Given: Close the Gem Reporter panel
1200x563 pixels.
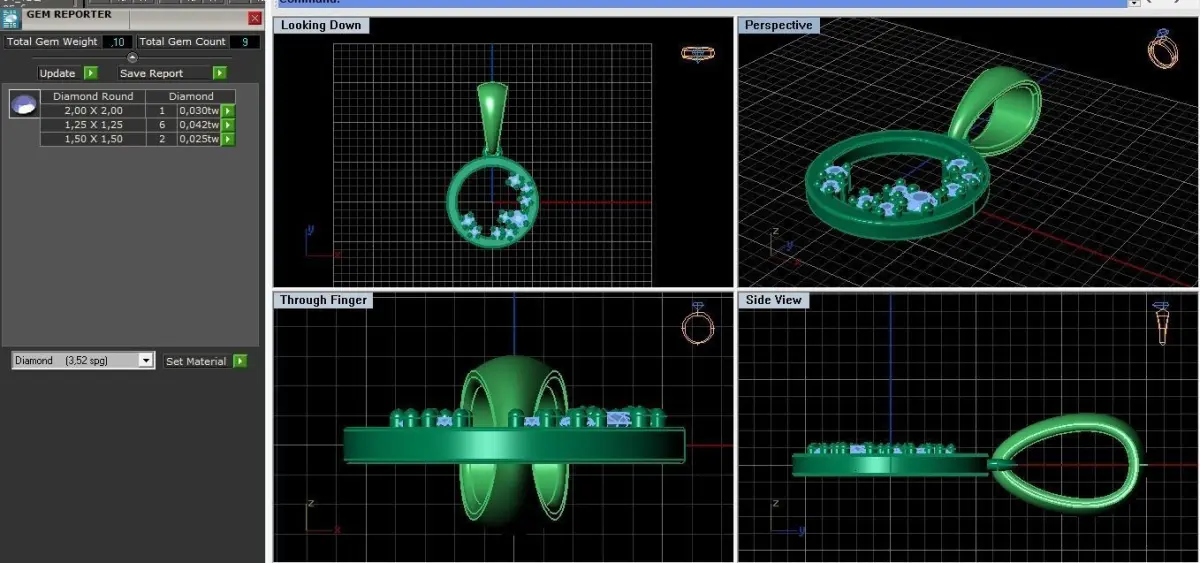Looking at the screenshot, I should point(254,17).
